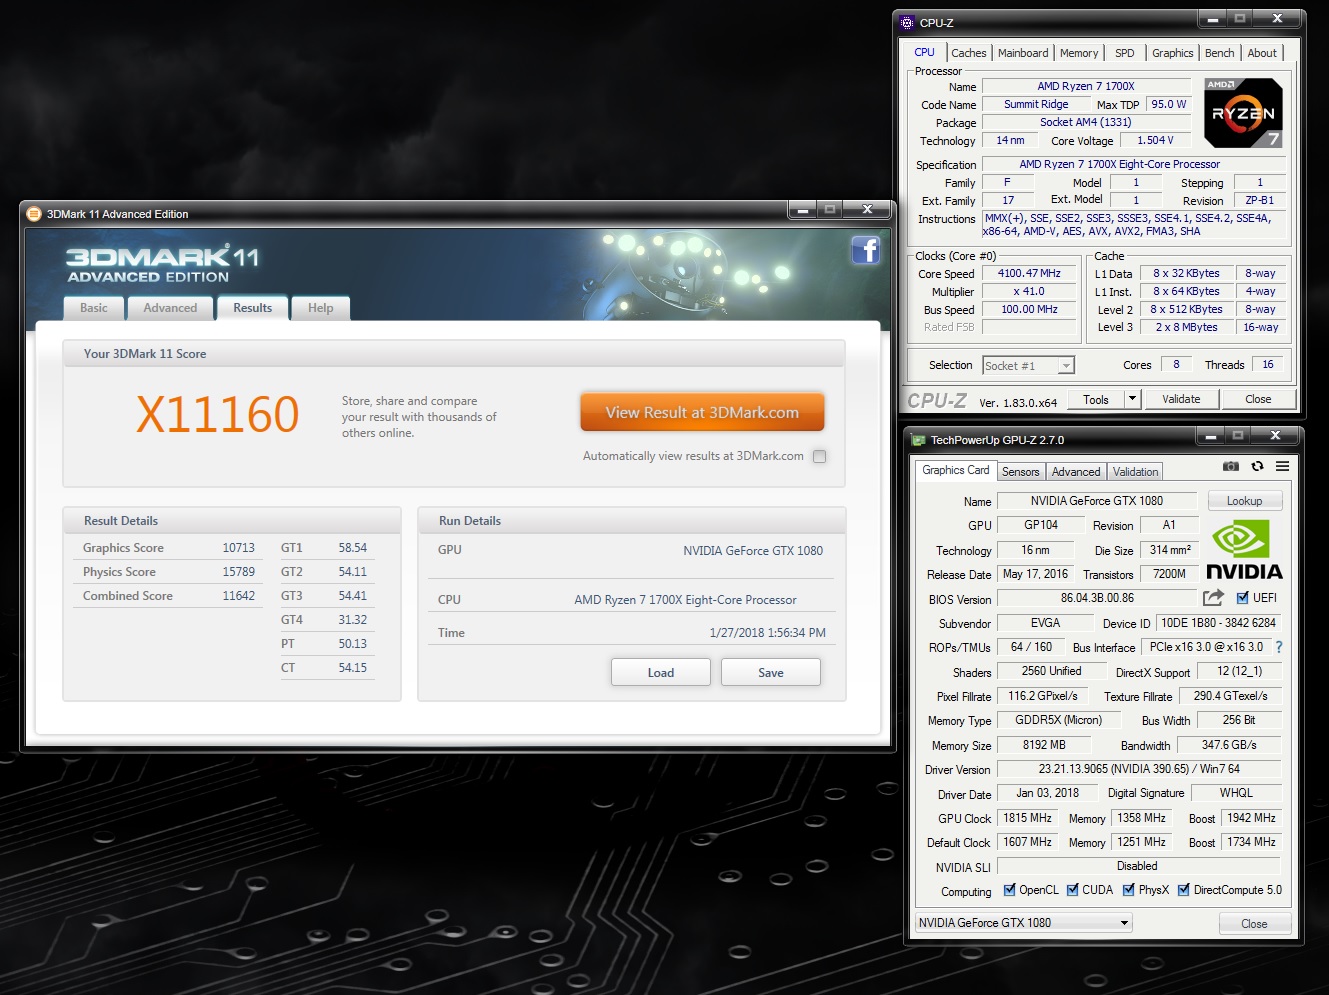Select the Results tab in 3DMark
Image resolution: width=1329 pixels, height=995 pixels.
point(253,308)
